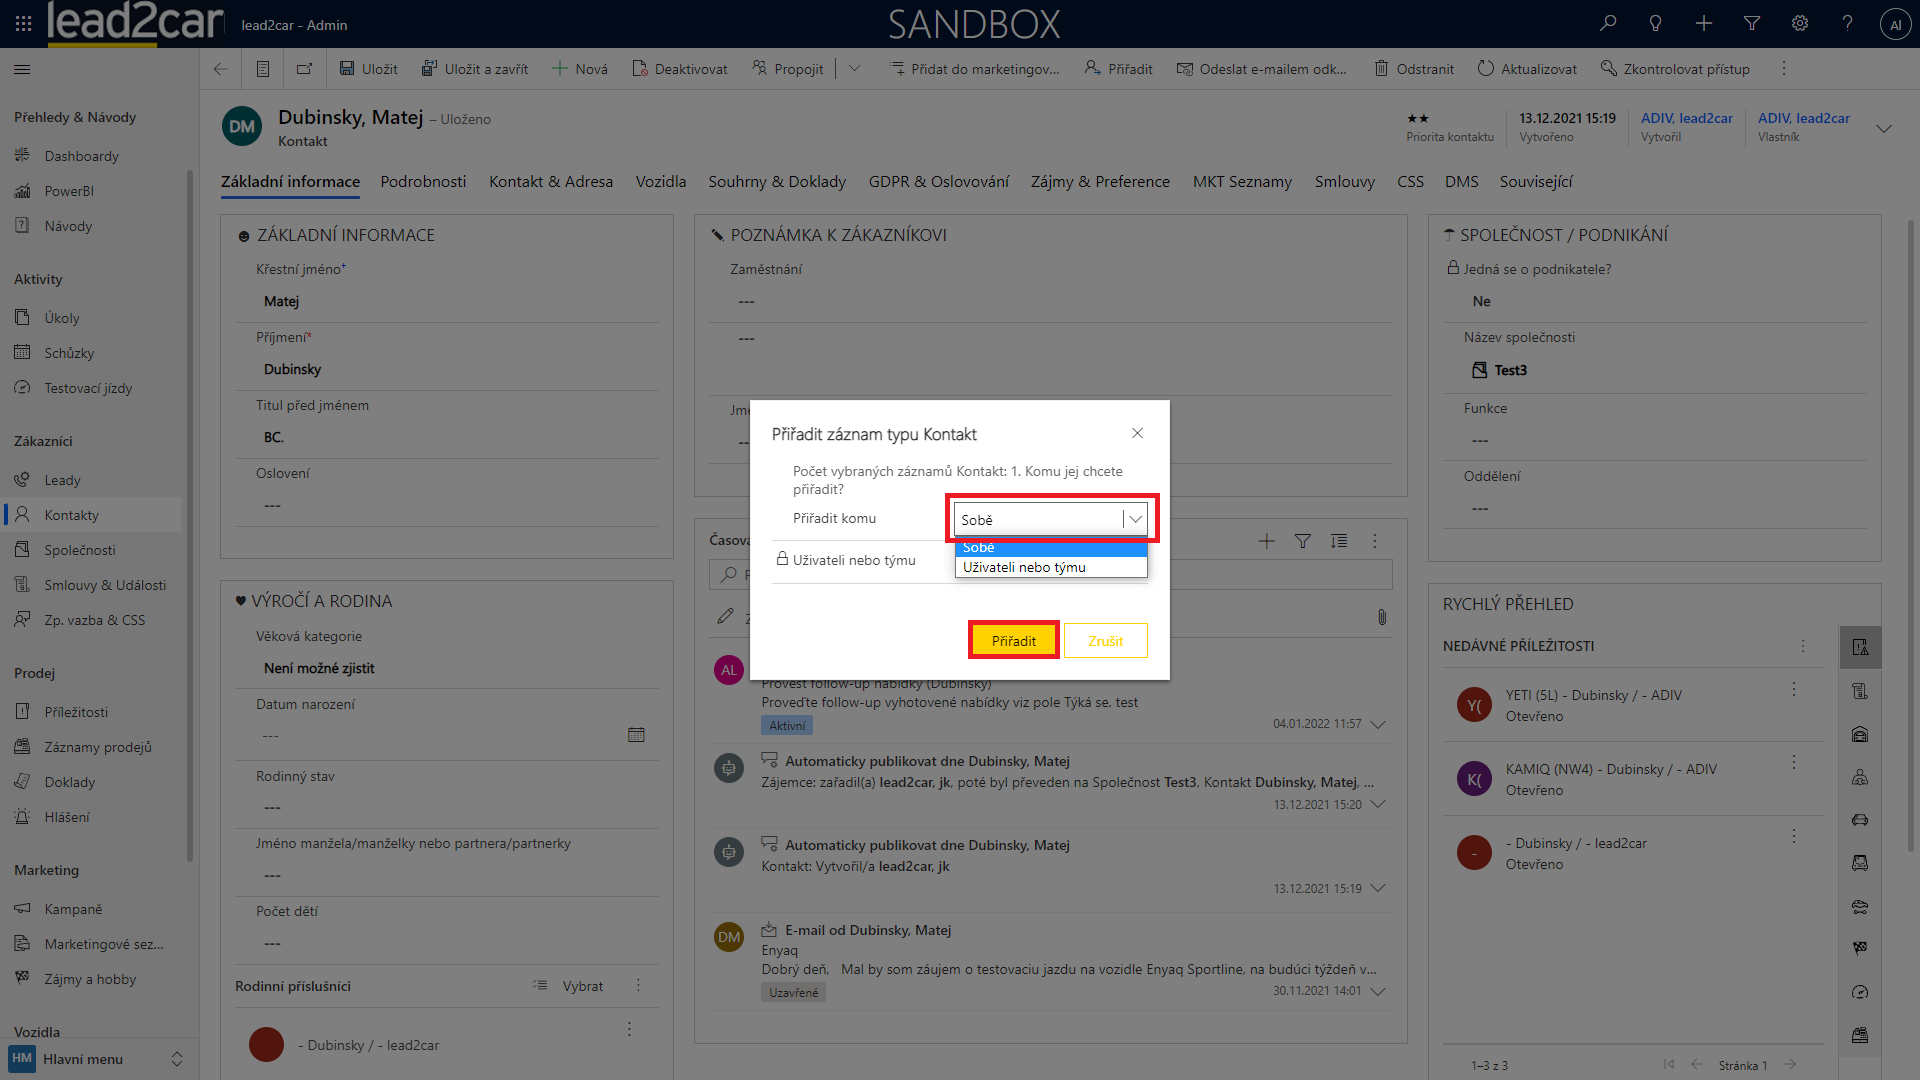
Task: Open the date of birth calendar icon
Action: click(636, 735)
